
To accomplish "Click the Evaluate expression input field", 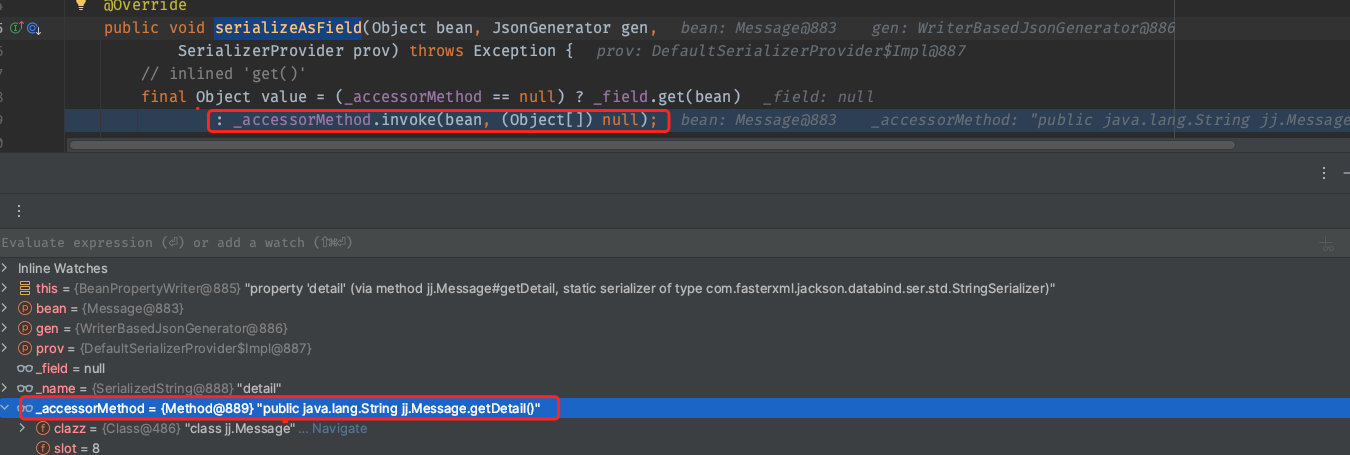I will tap(600, 243).
